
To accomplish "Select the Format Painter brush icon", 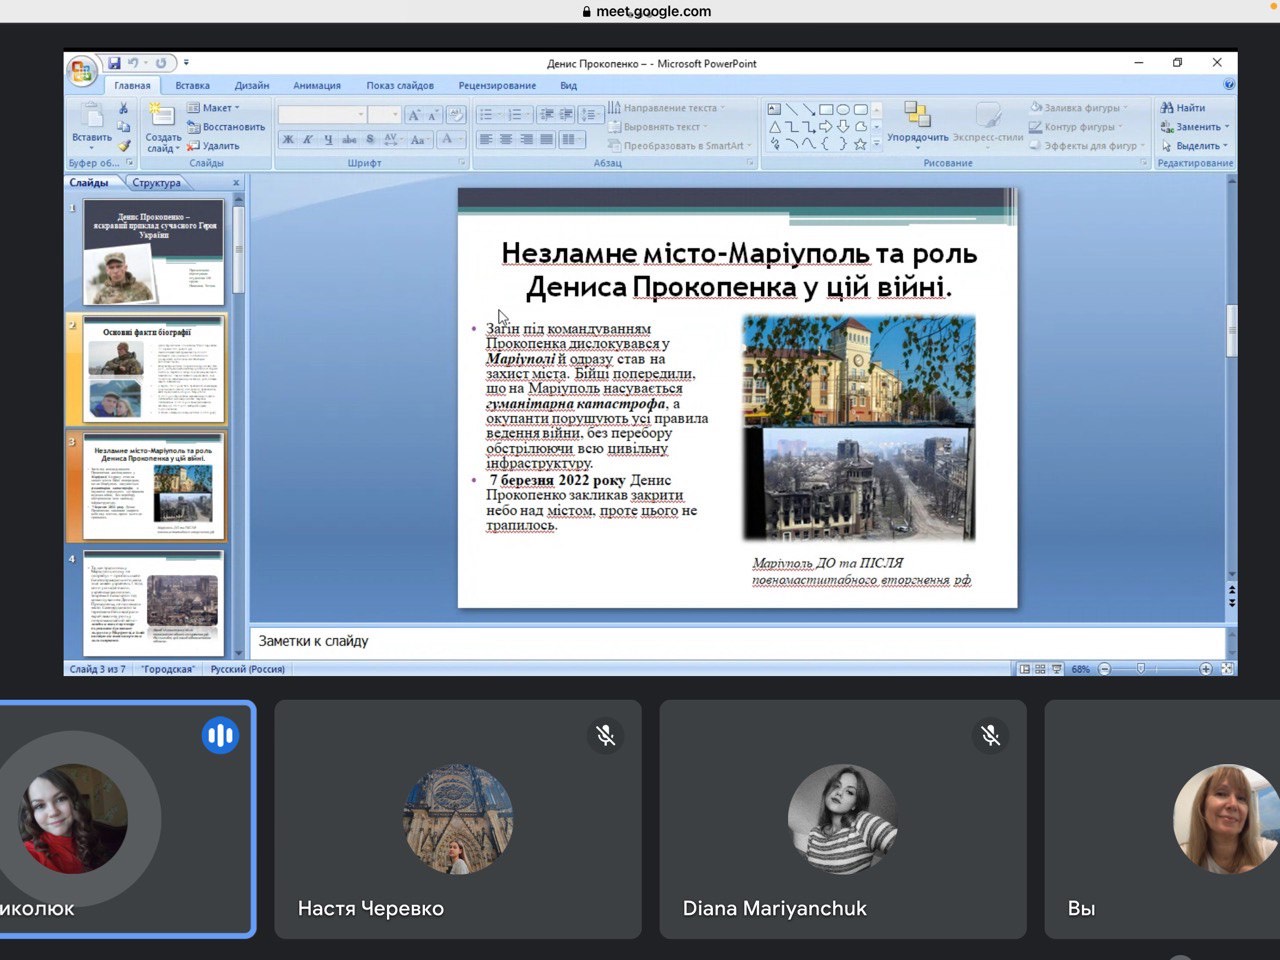I will [124, 146].
